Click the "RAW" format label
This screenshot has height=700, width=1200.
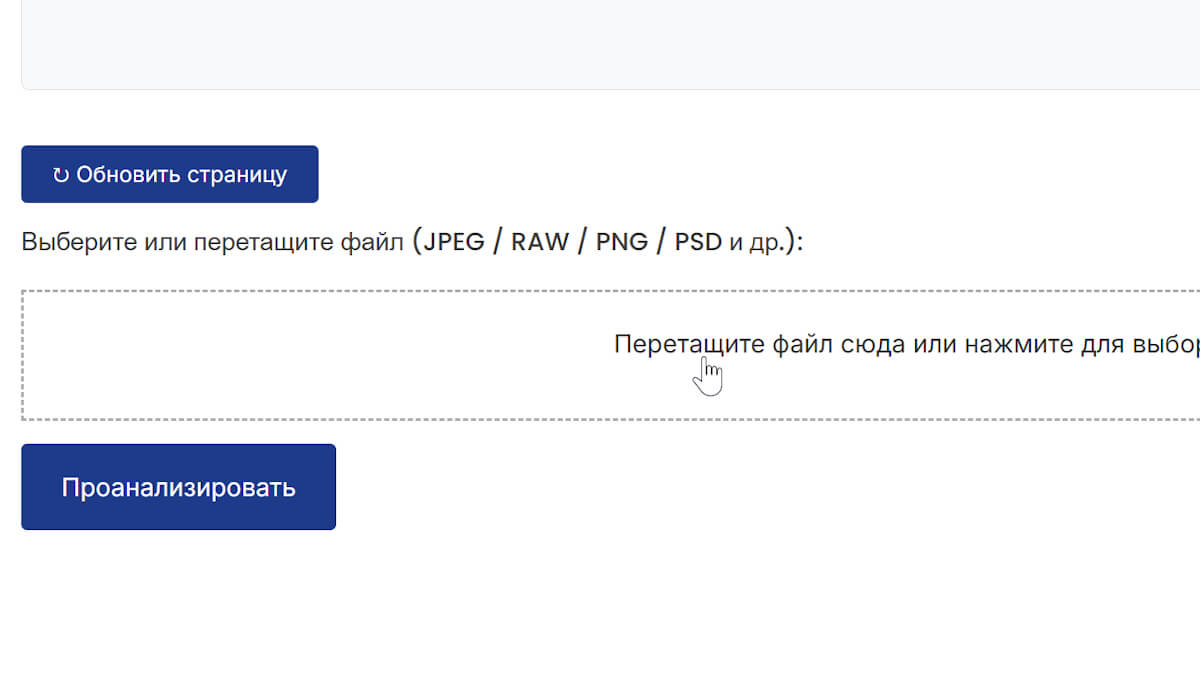540,242
